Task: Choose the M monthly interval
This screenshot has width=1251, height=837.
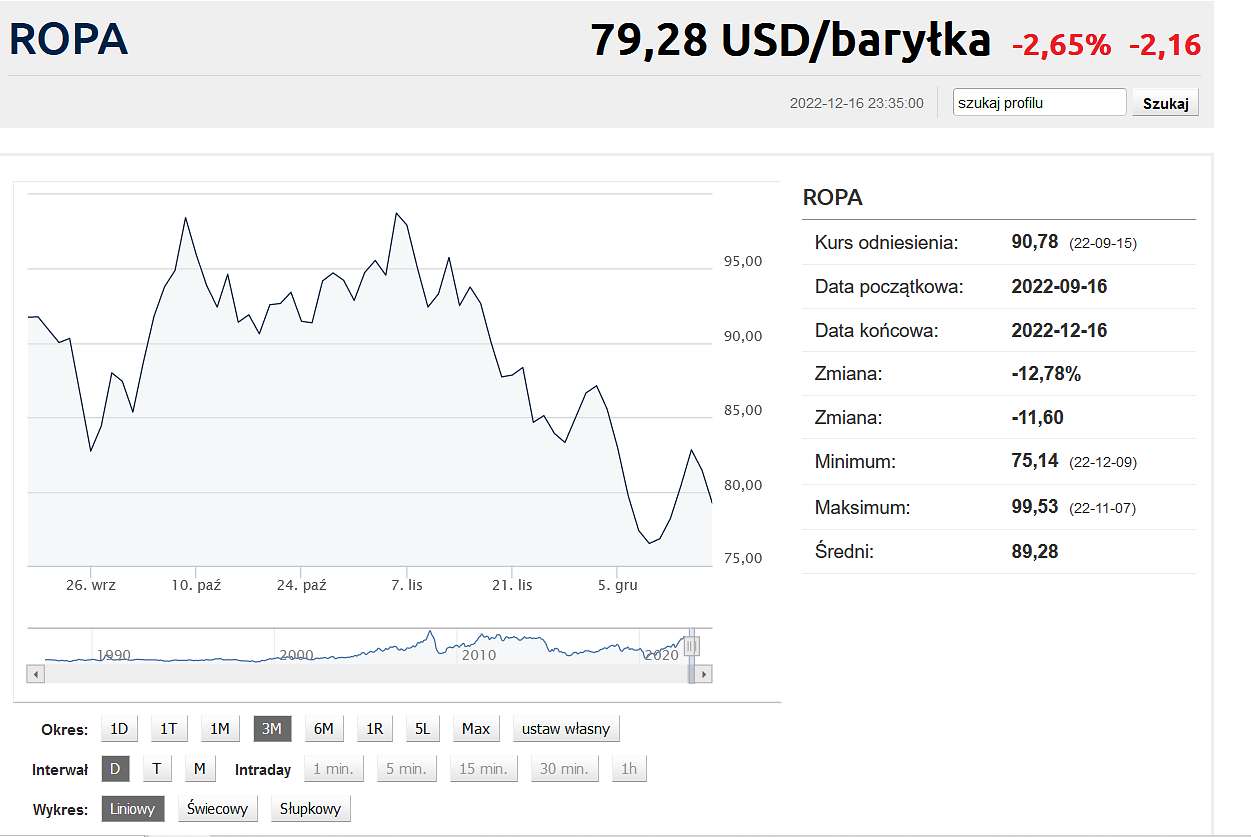Action: pyautogui.click(x=200, y=769)
